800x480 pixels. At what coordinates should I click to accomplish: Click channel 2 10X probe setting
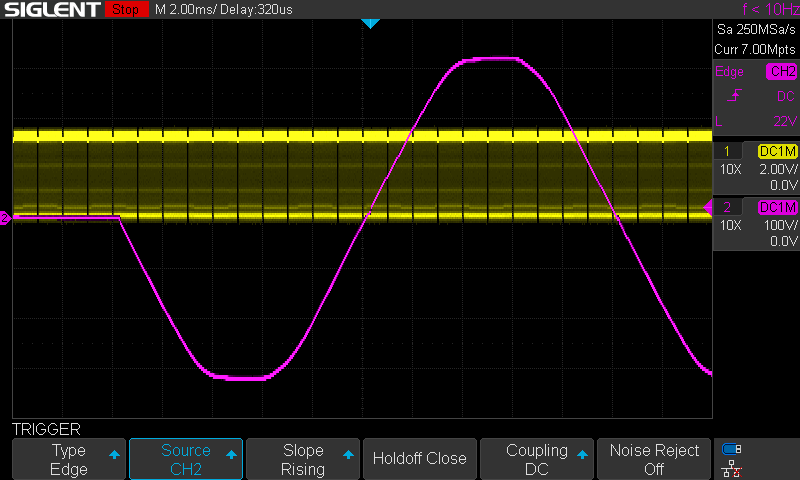[731, 225]
